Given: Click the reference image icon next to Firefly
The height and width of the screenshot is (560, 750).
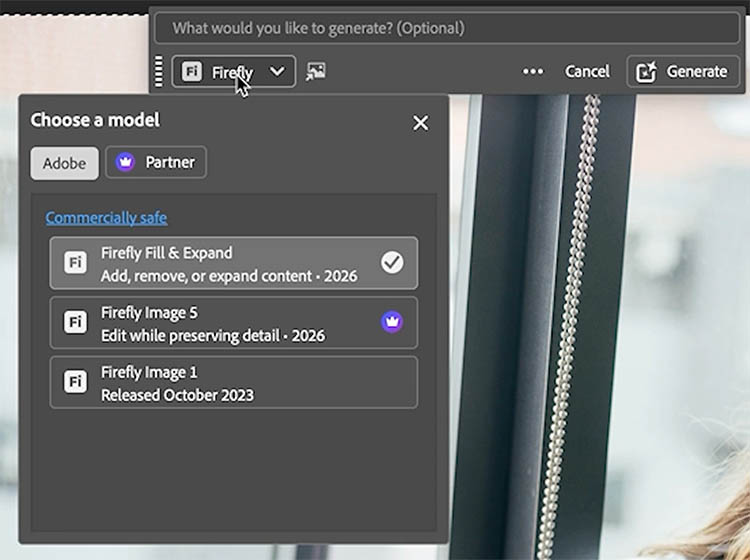Looking at the screenshot, I should click(x=316, y=72).
